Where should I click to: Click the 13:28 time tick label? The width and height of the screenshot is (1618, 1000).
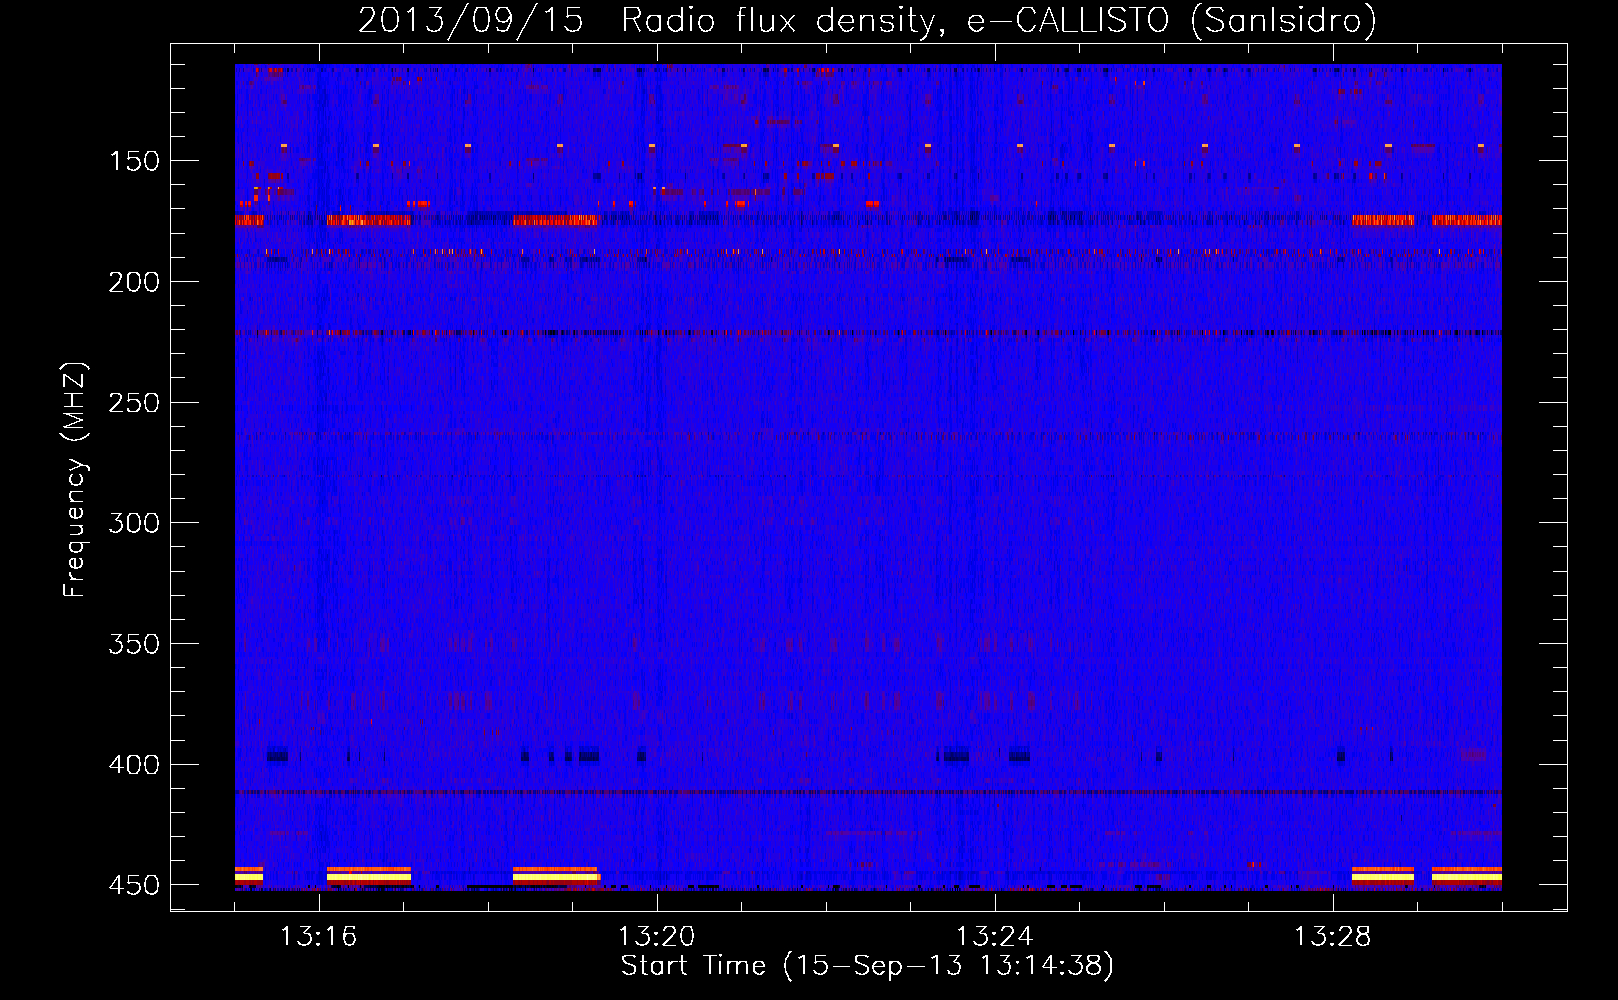pos(1333,937)
